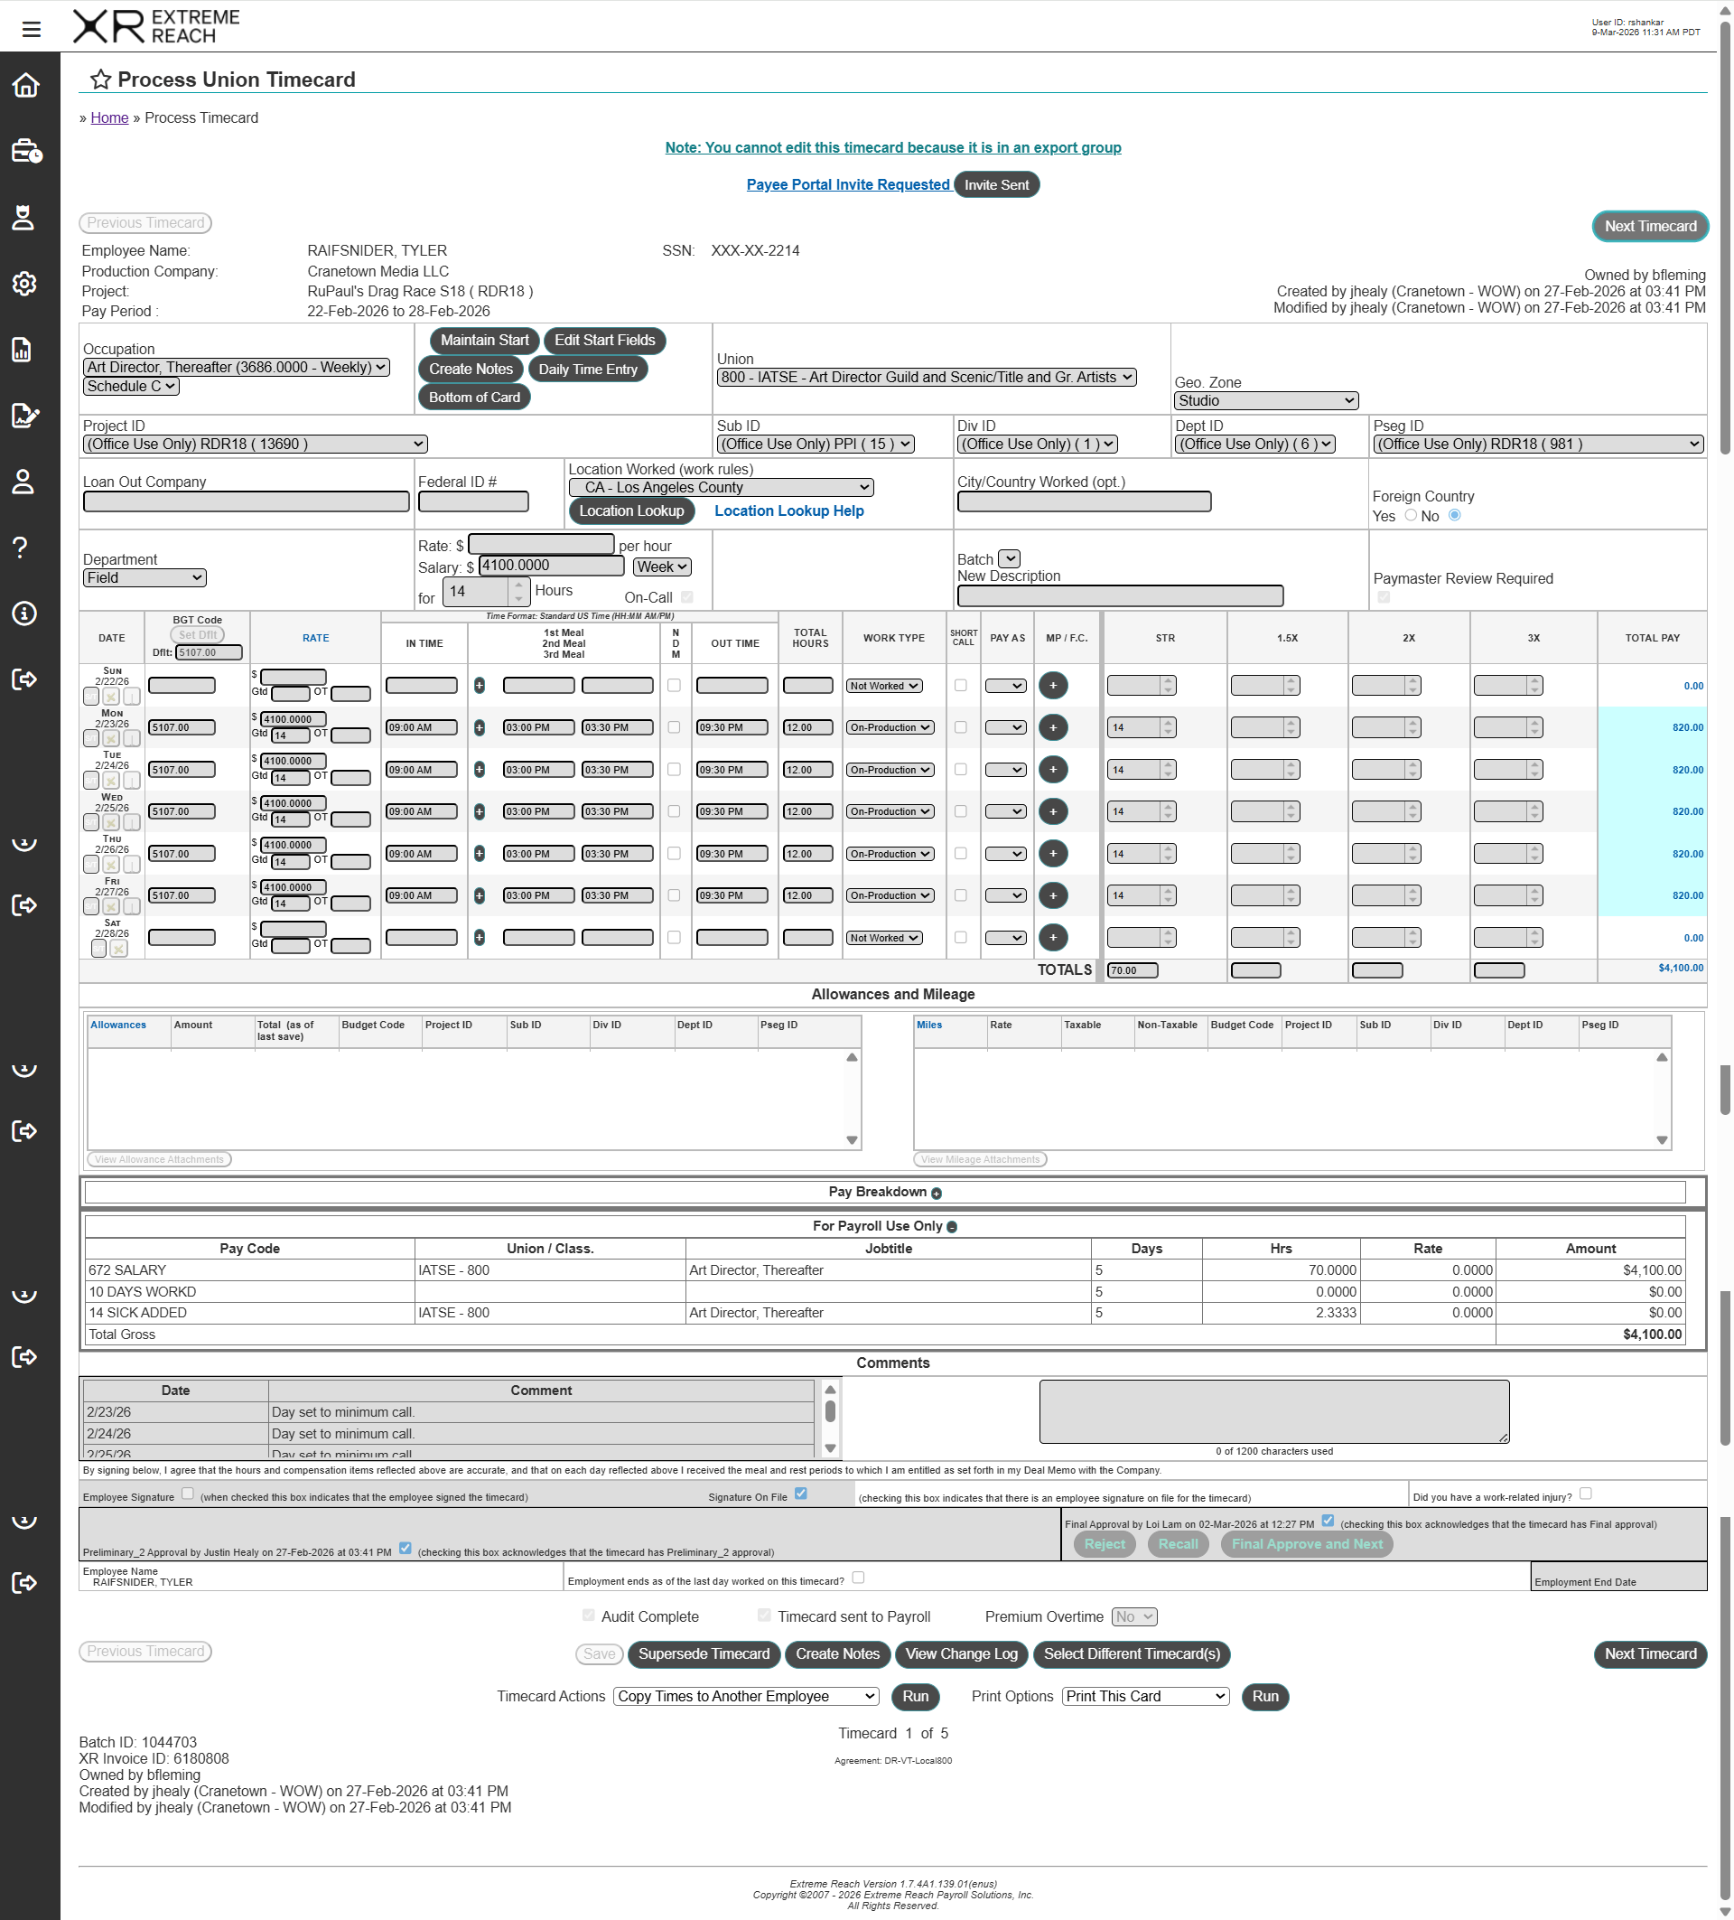The image size is (1734, 1920).
Task: Open the sign-document pen sidebar icon
Action: coord(25,415)
